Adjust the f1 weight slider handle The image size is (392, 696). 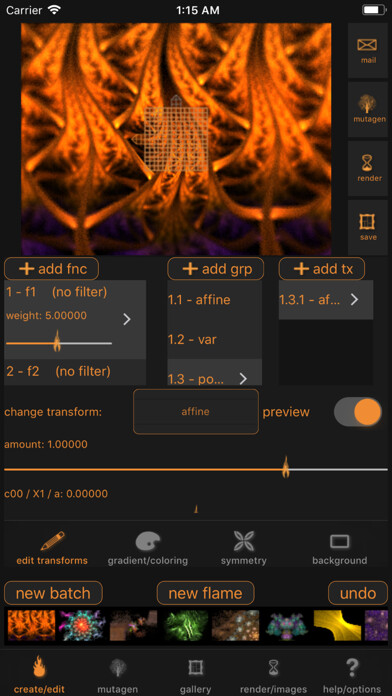coord(57,342)
